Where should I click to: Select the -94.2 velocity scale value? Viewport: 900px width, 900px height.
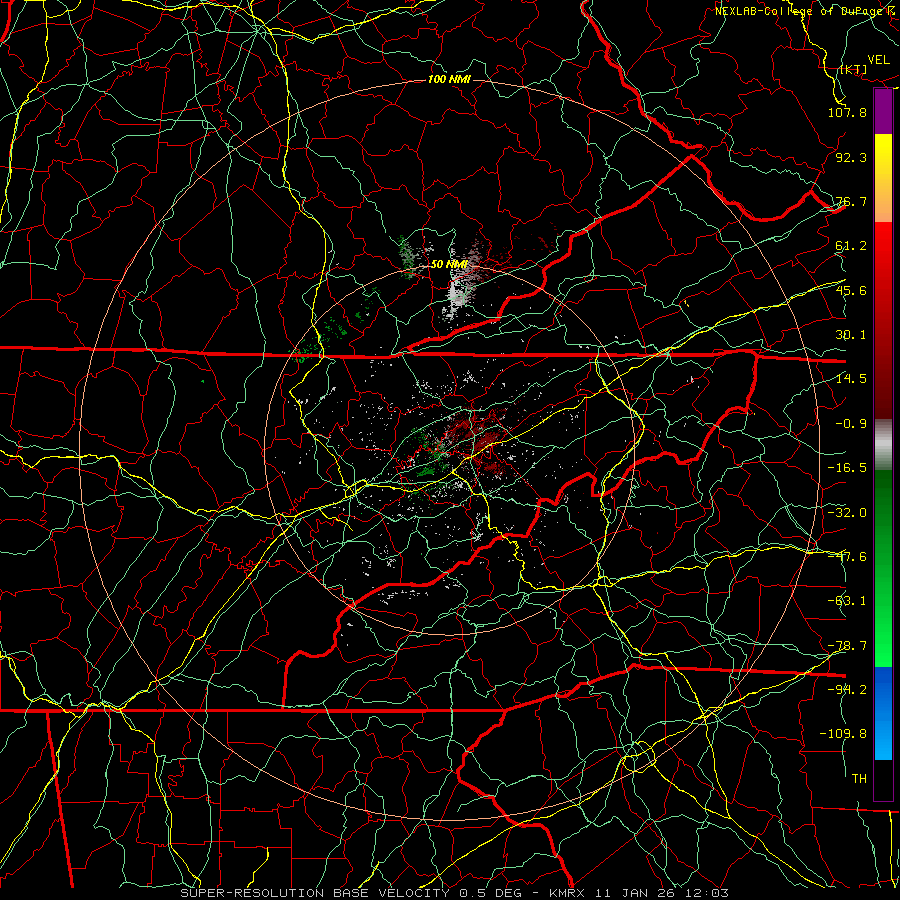click(847, 690)
